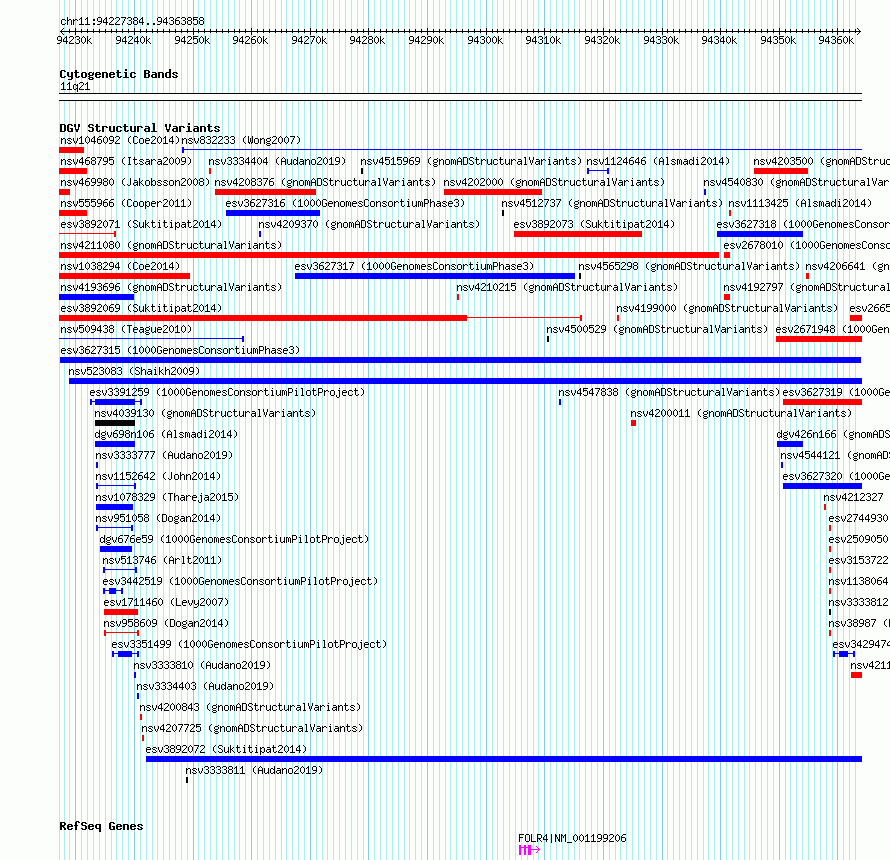
Task: Click the DGV Structural Variants track title
Action: point(140,128)
